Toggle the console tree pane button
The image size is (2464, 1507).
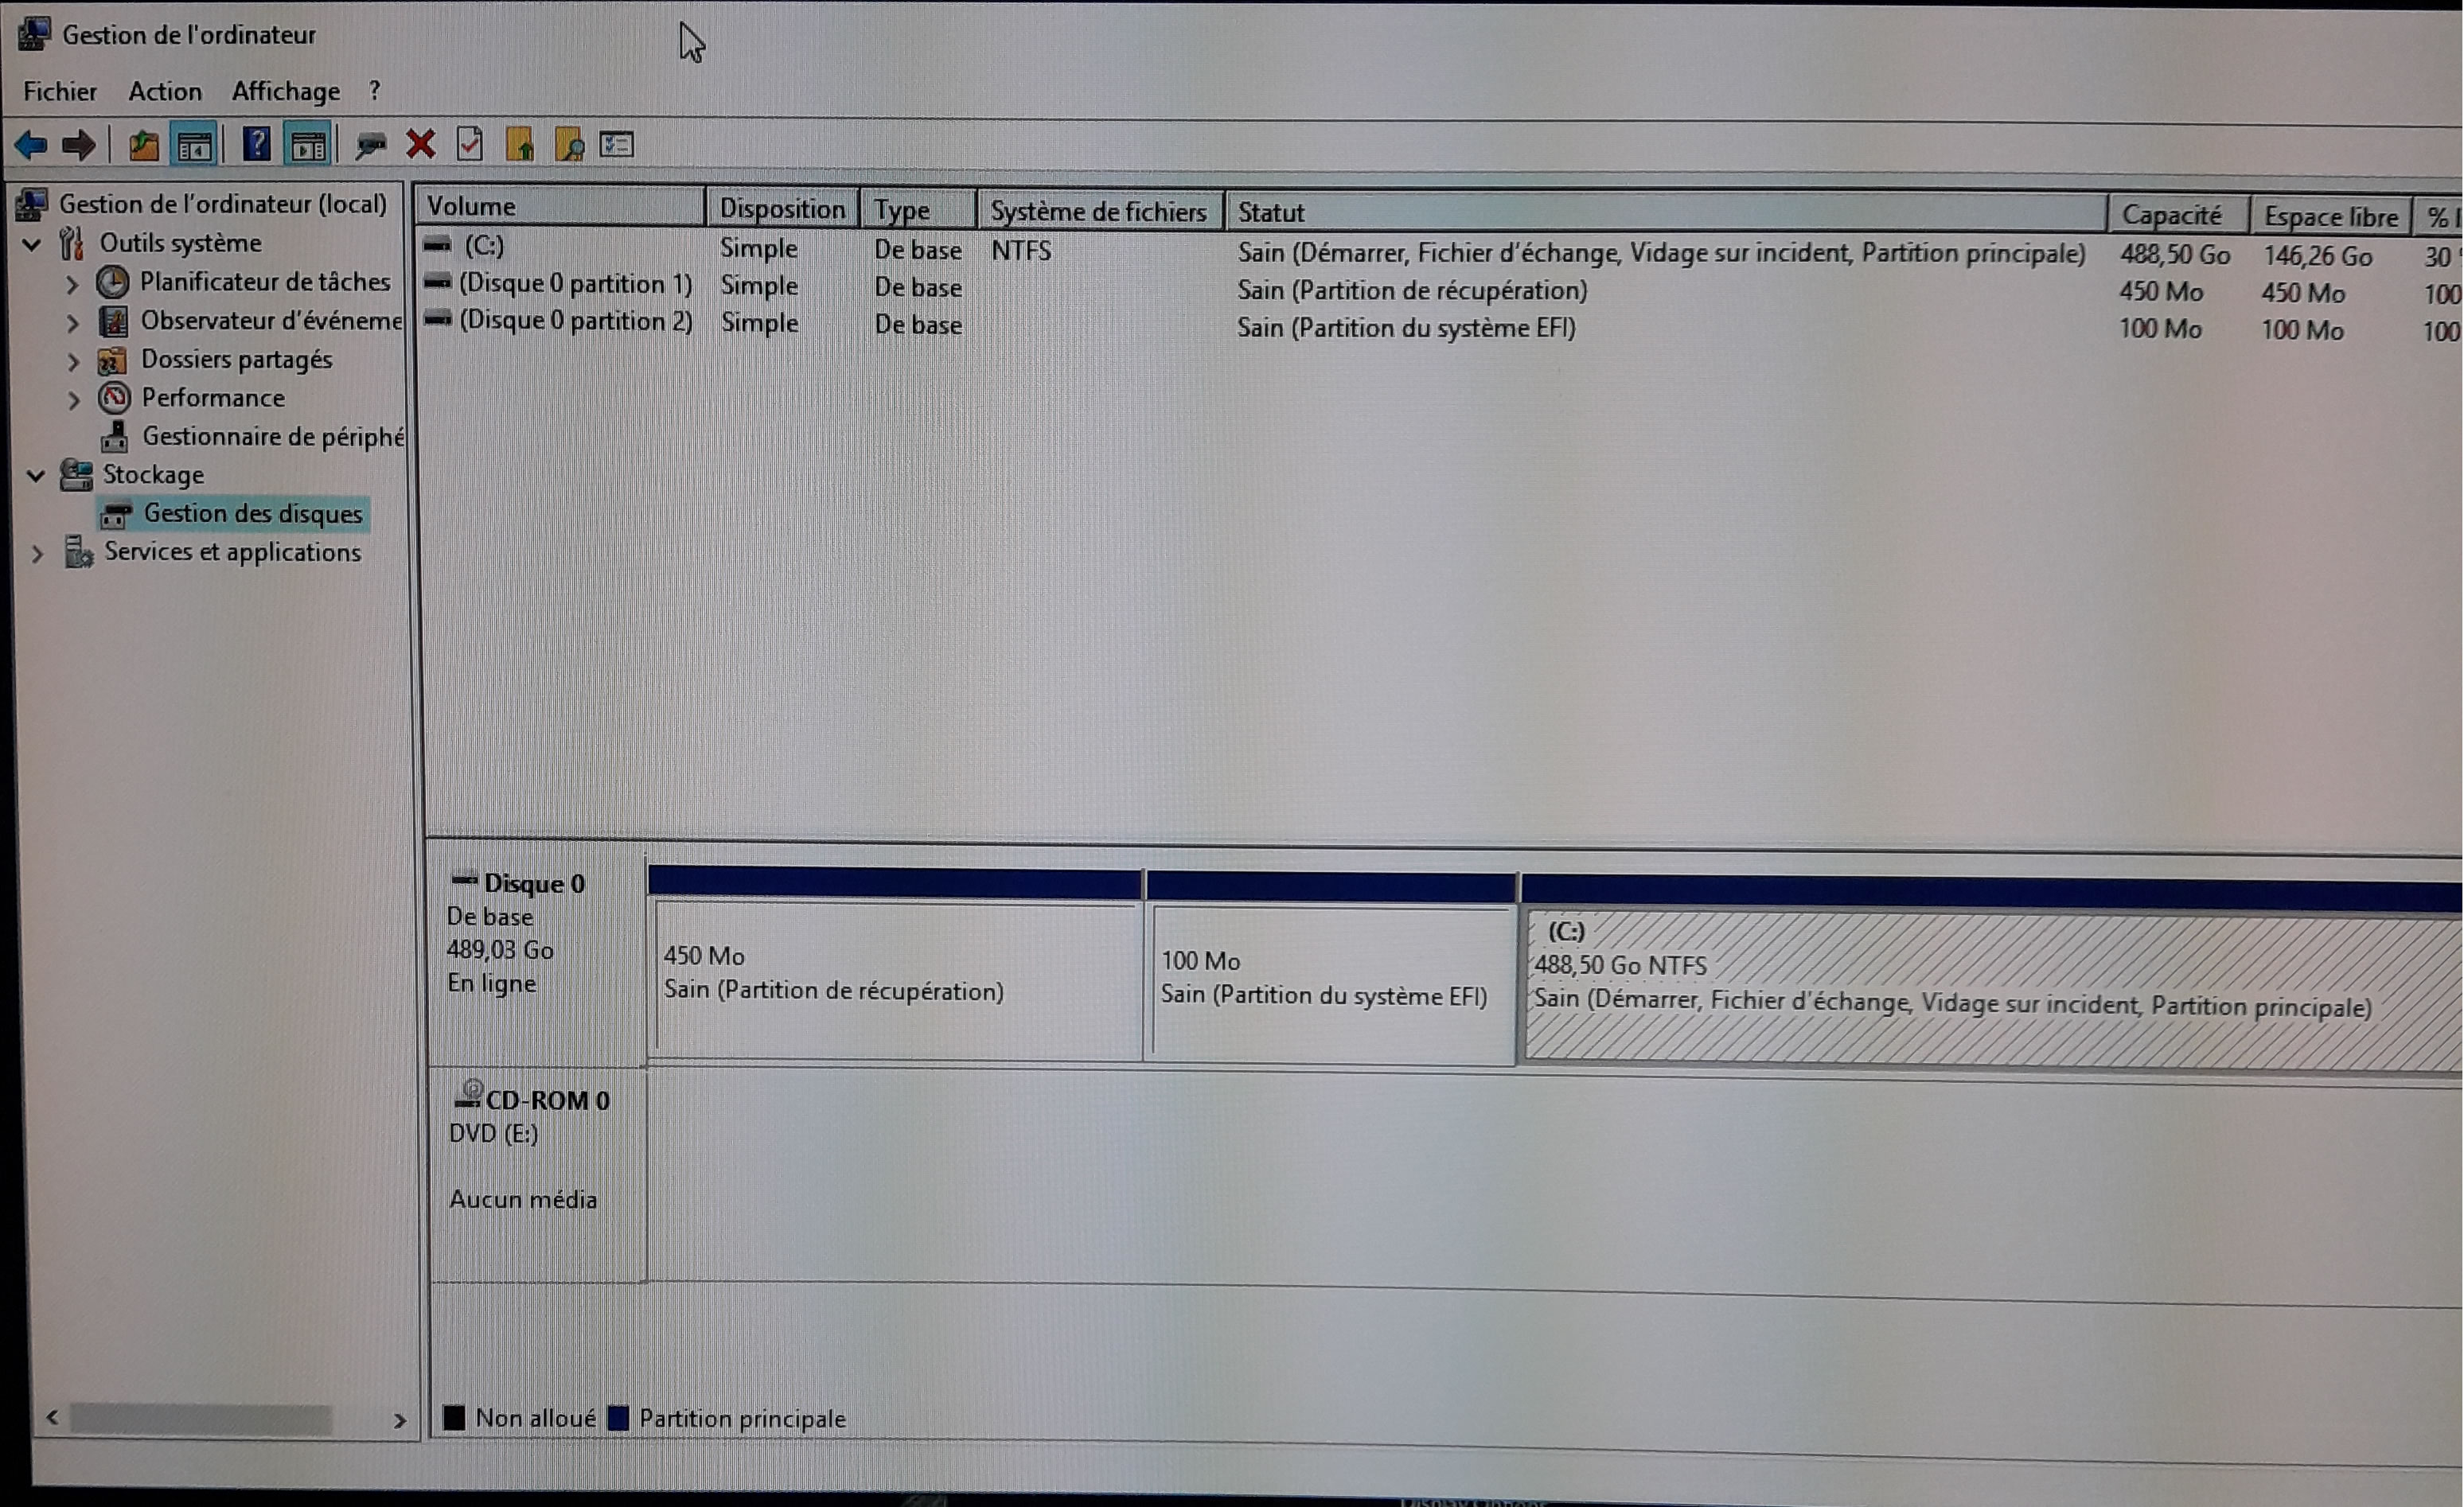[194, 147]
